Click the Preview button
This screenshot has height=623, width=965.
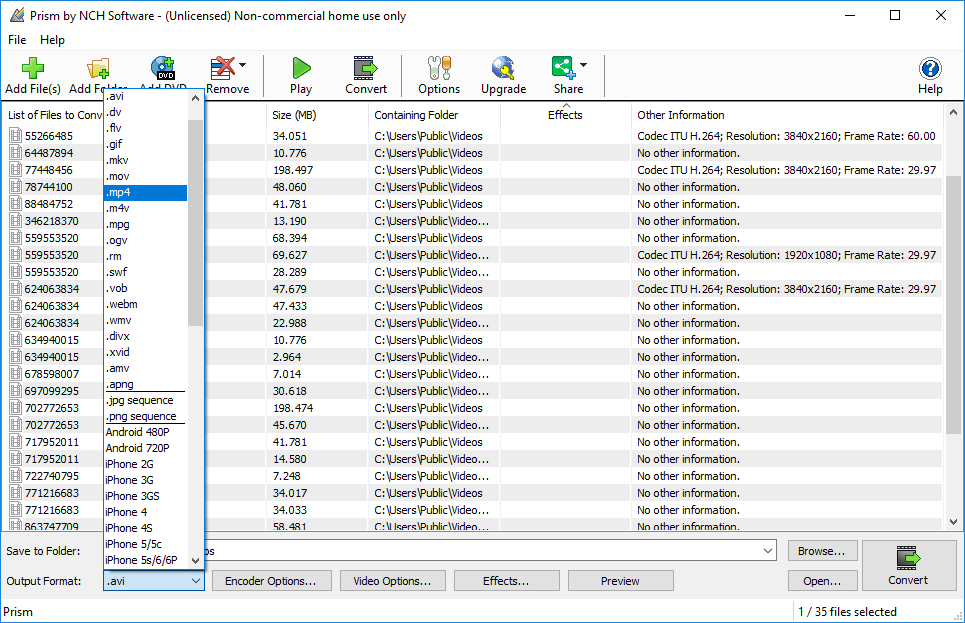[620, 581]
